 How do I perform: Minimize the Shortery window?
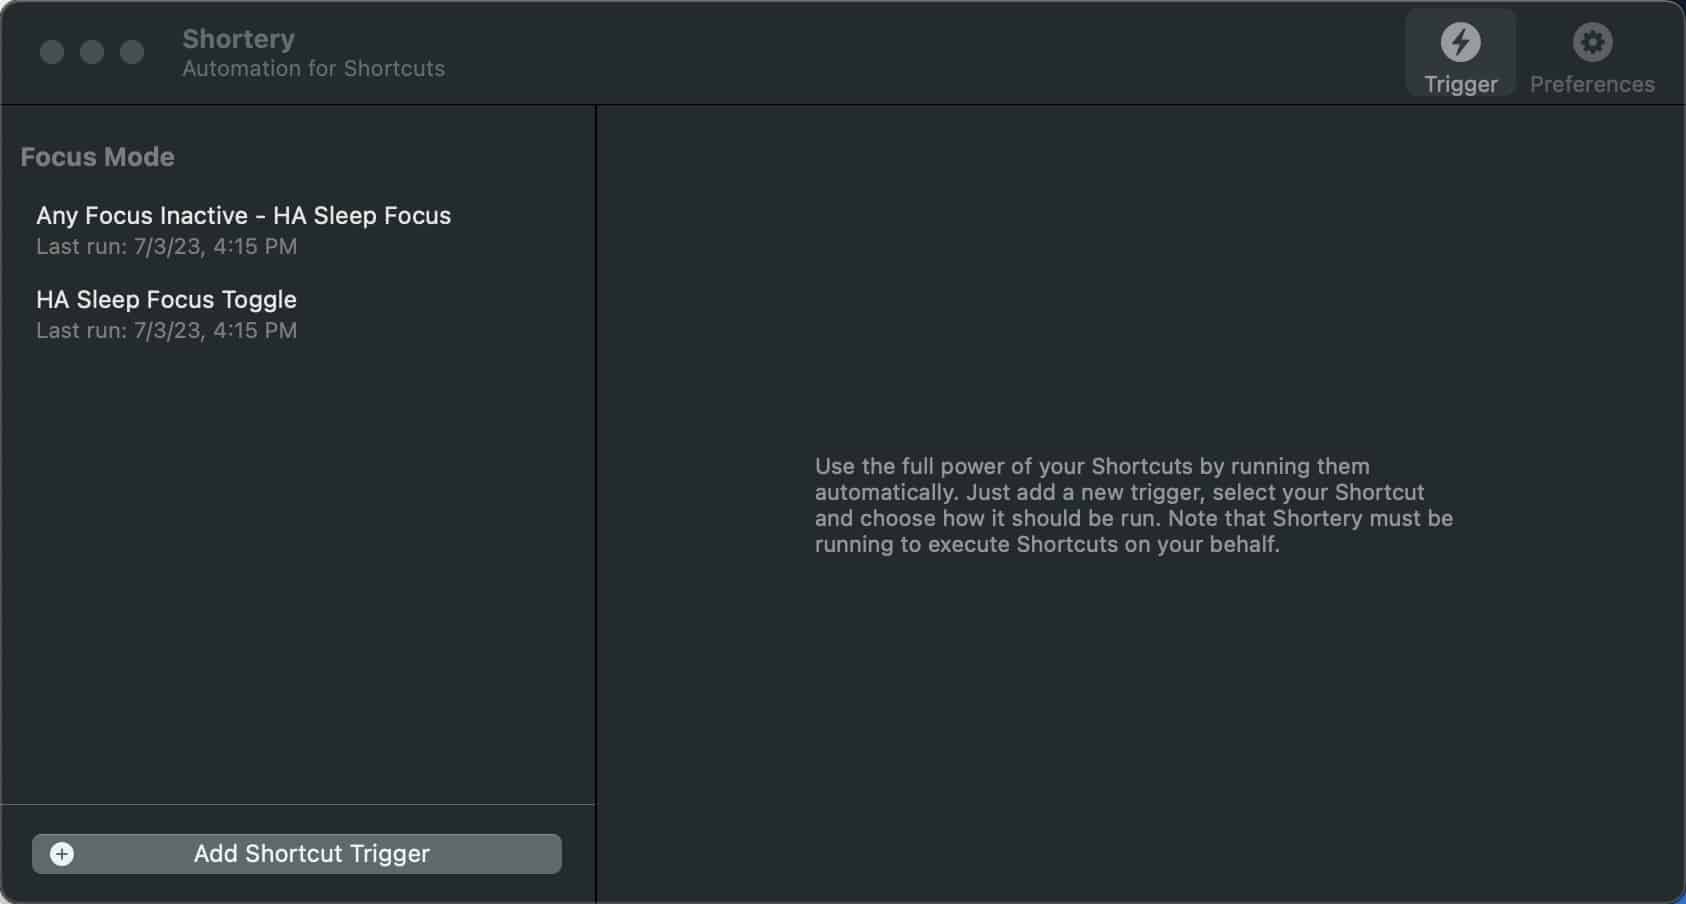[92, 52]
